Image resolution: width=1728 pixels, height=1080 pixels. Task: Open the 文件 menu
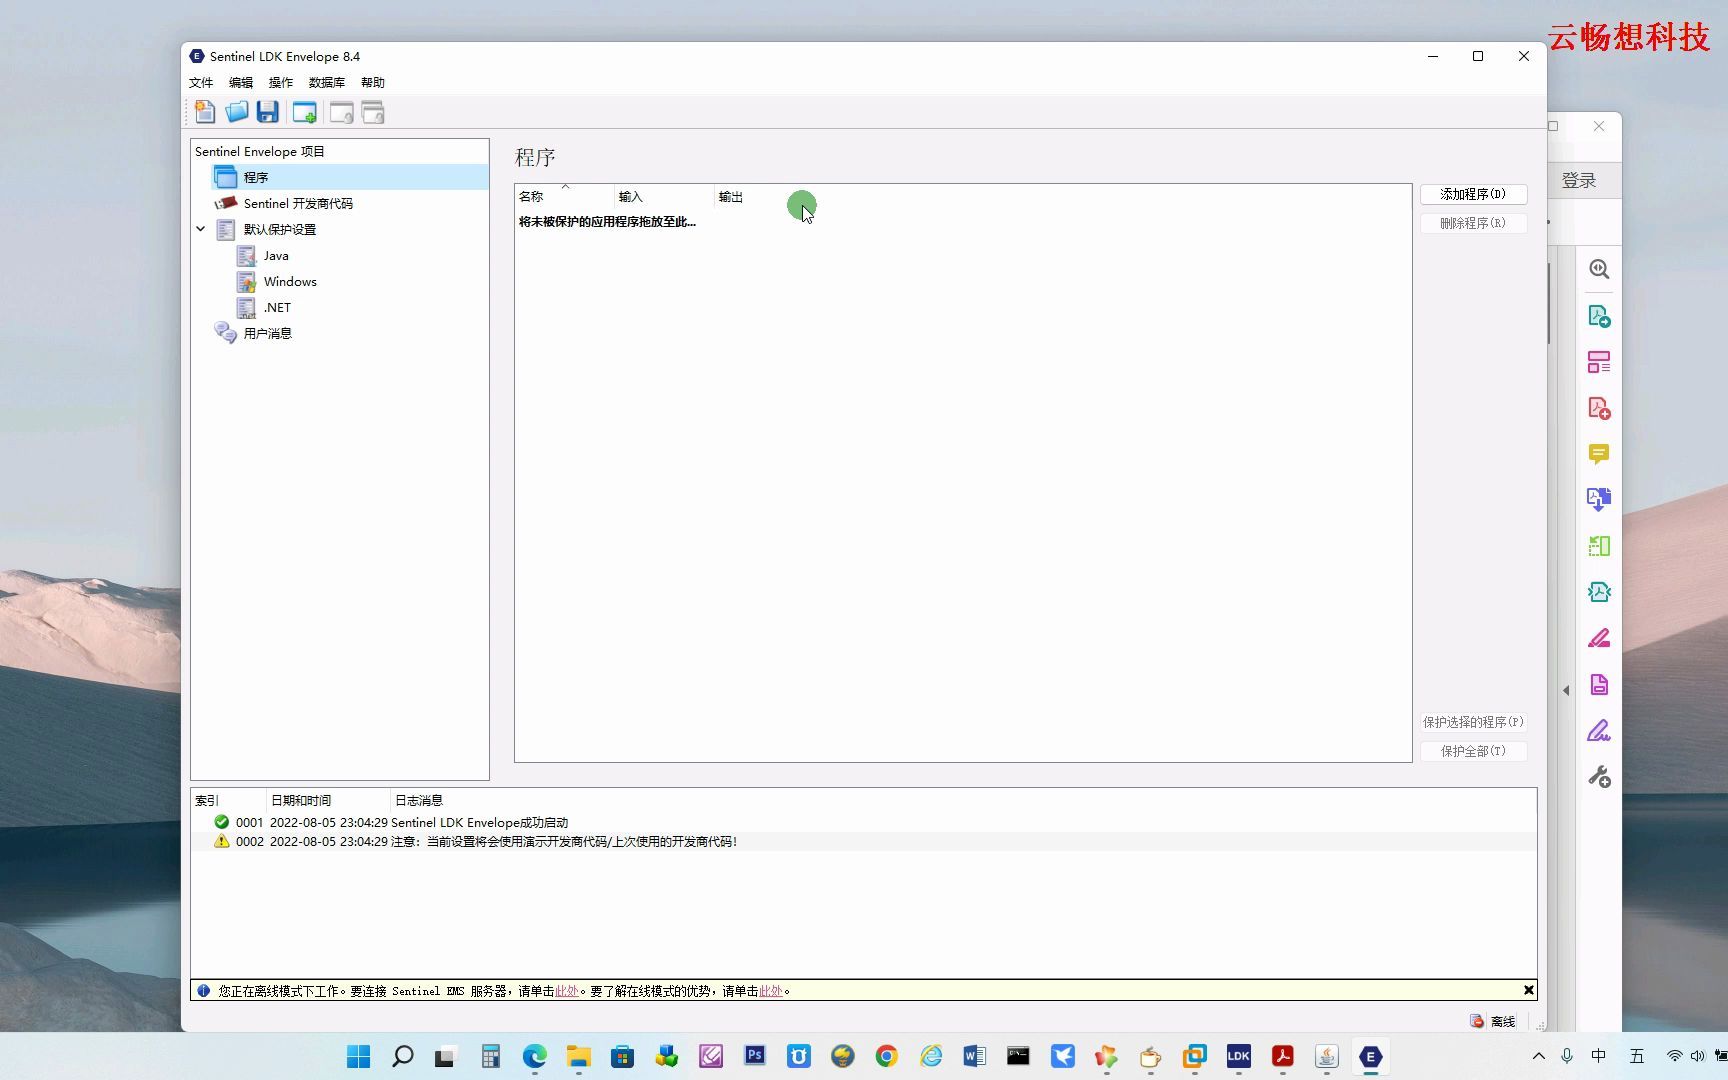coord(201,82)
